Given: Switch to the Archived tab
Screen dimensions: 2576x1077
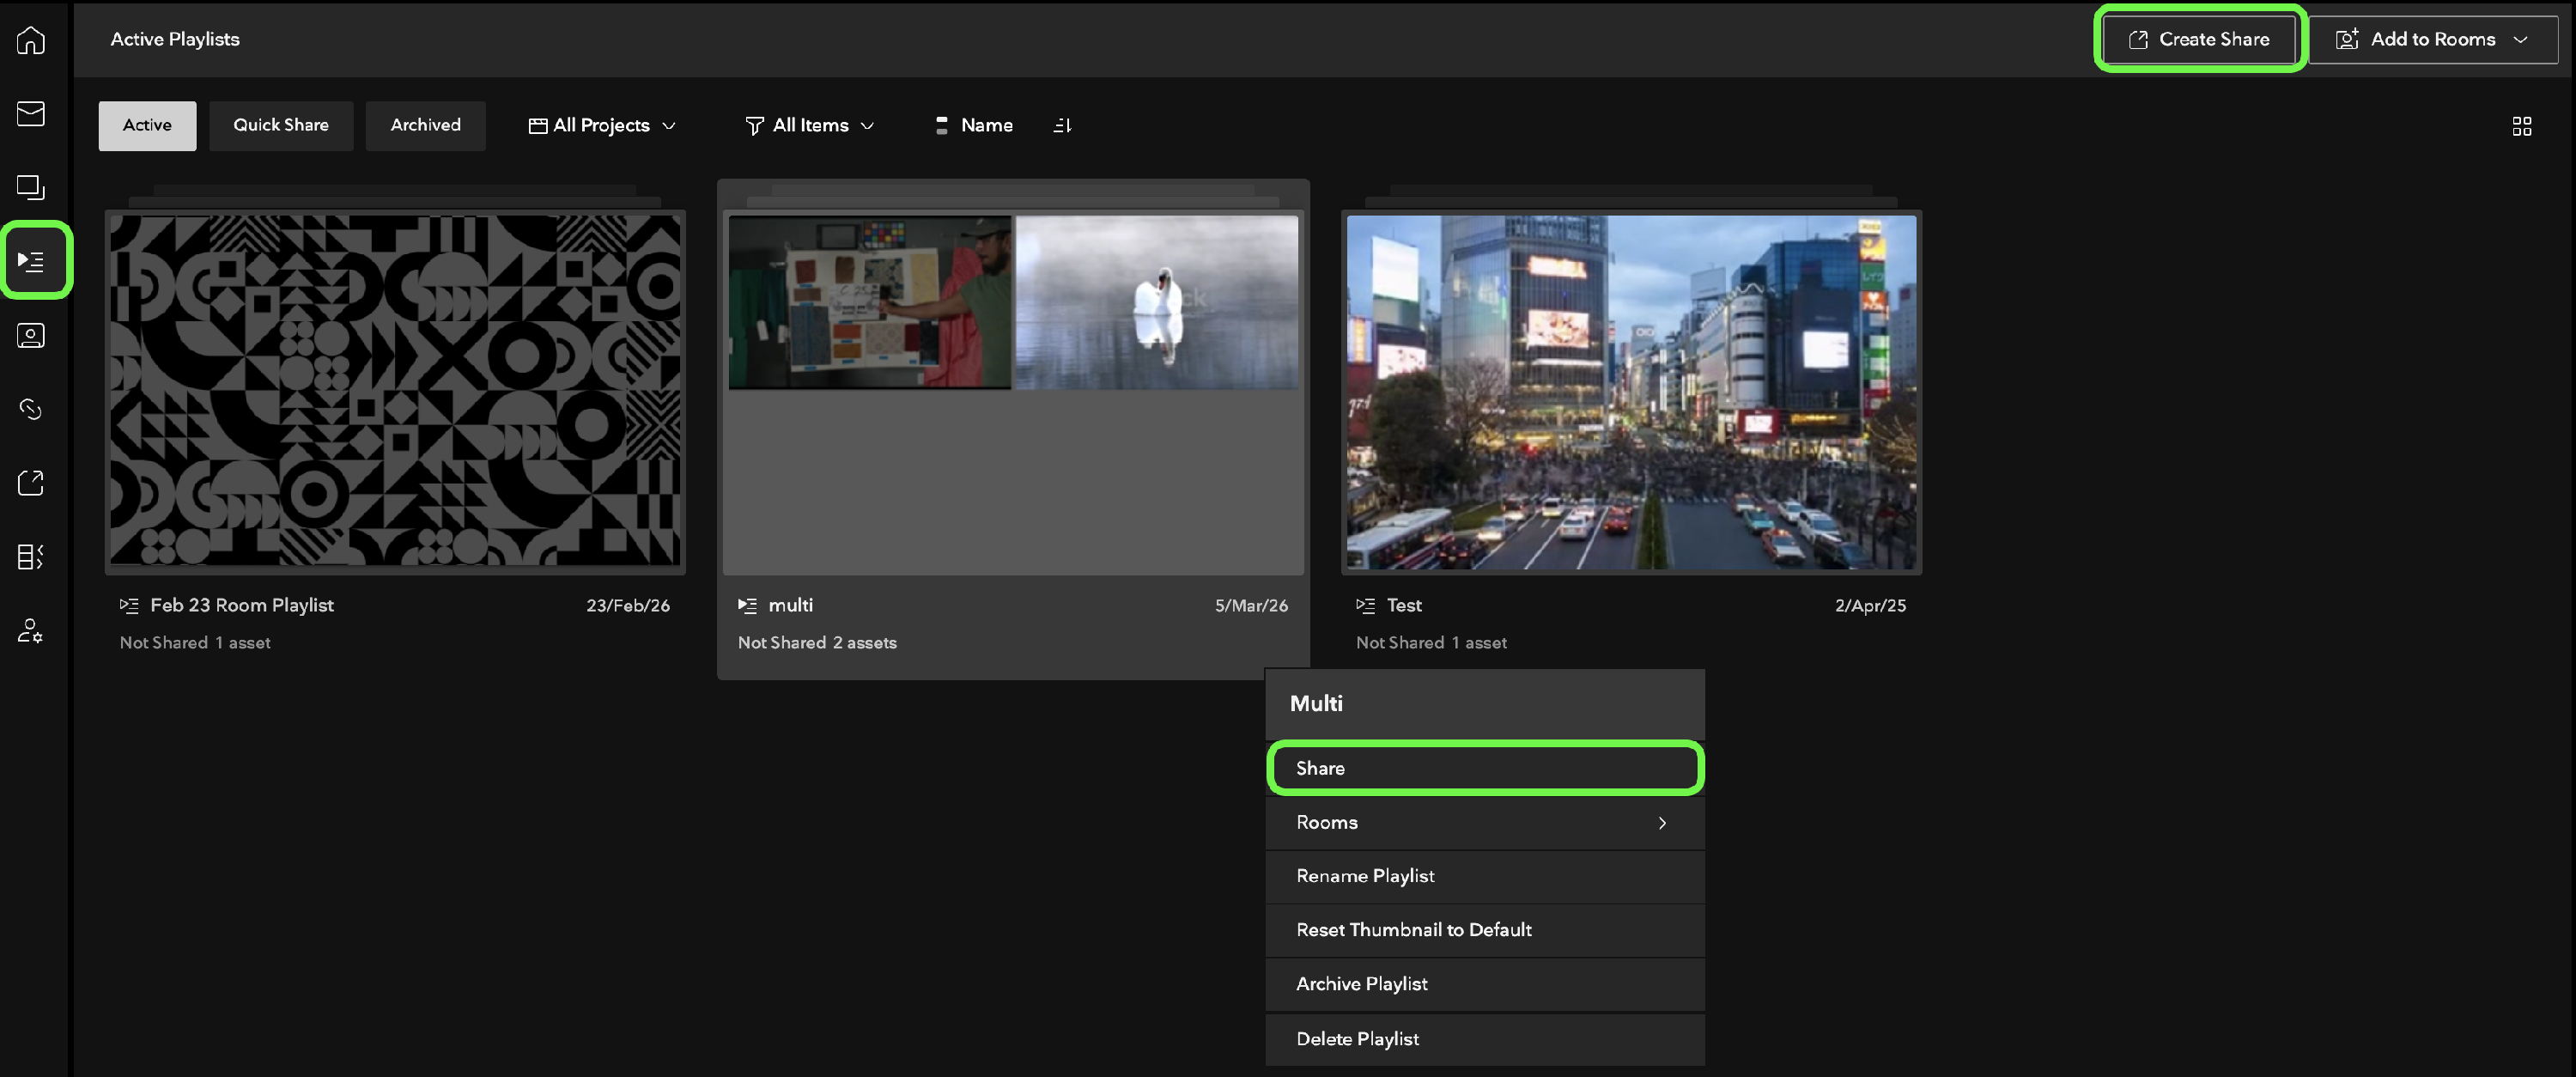Looking at the screenshot, I should tap(425, 126).
